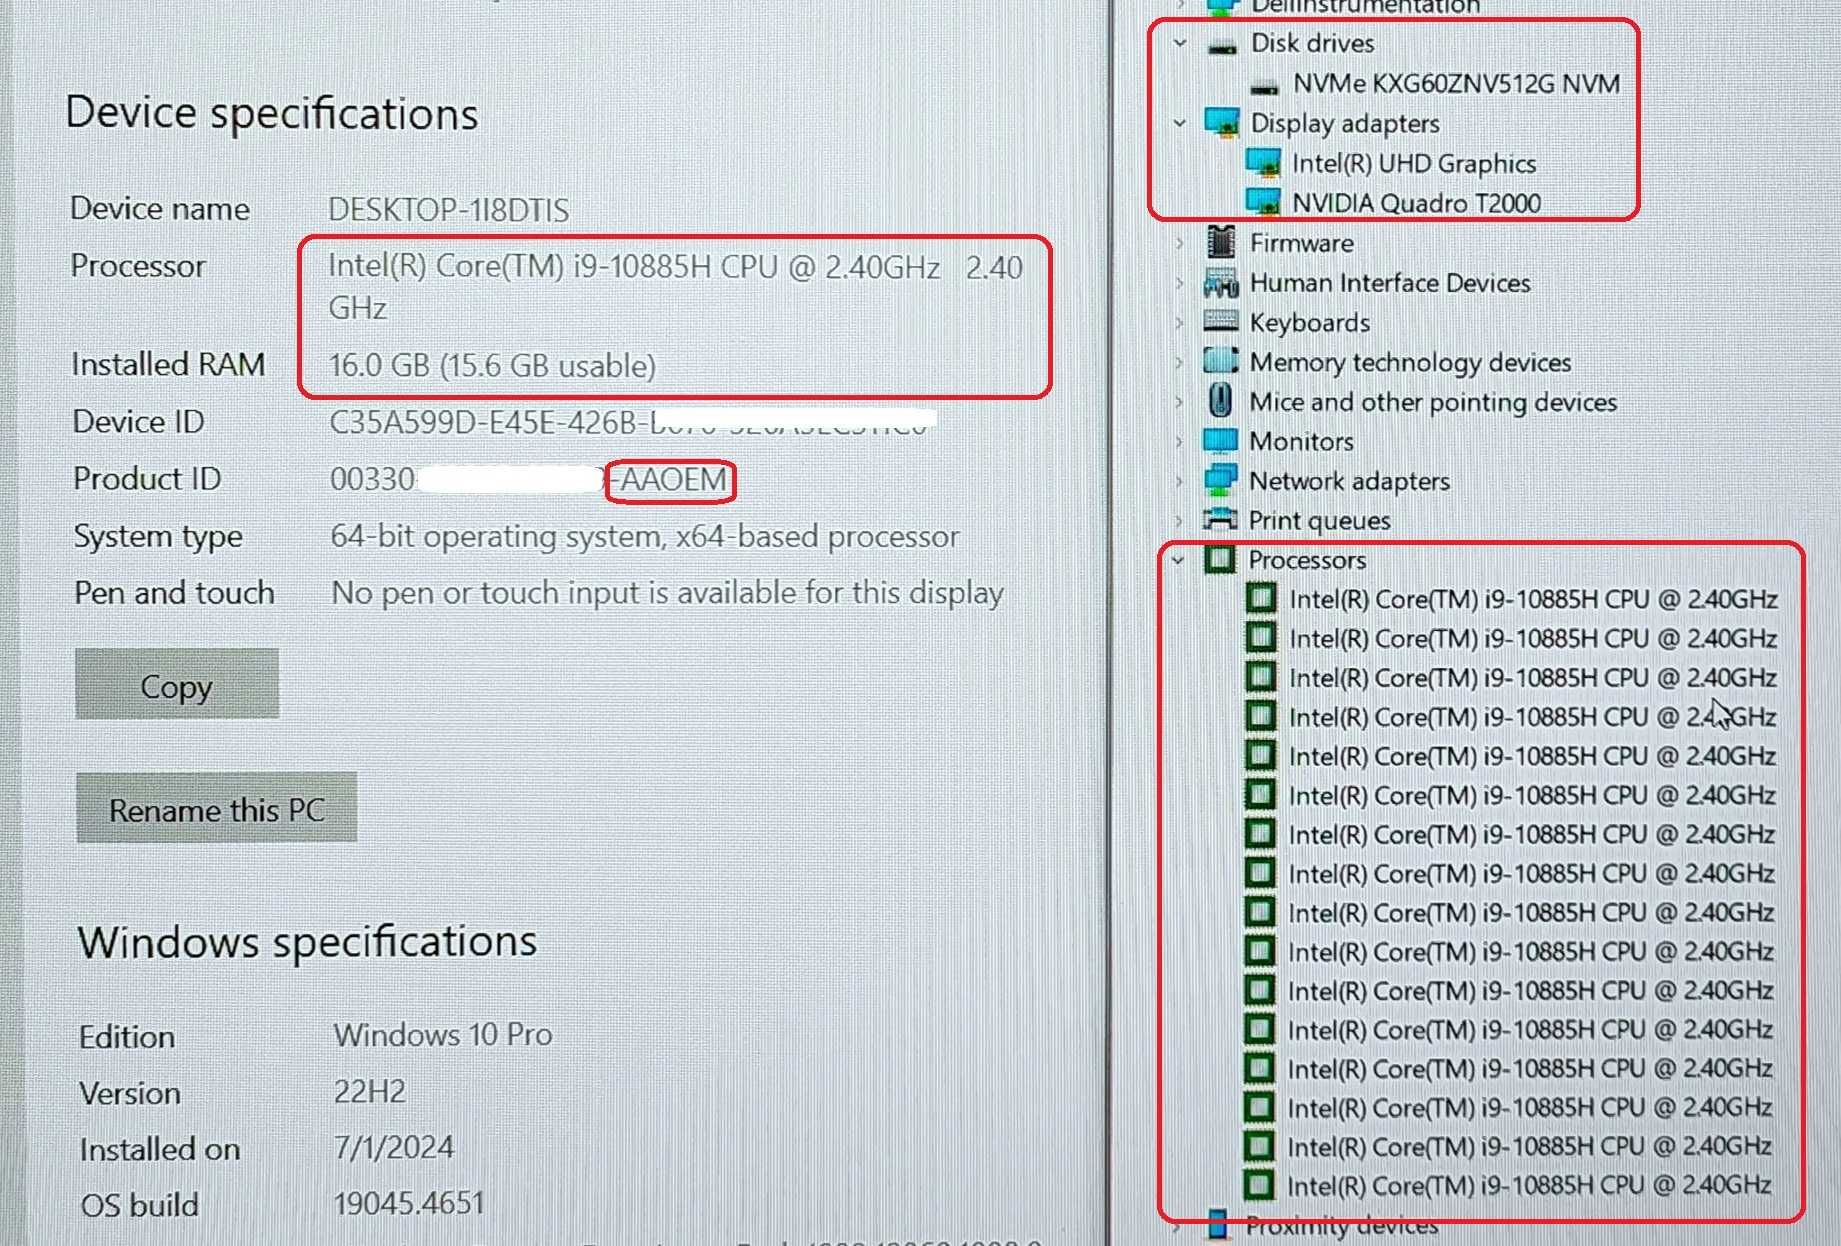Image resolution: width=1841 pixels, height=1246 pixels.
Task: Click the Processor value Intel(R) Core(TM) i9-10885H
Action: pyautogui.click(x=675, y=287)
